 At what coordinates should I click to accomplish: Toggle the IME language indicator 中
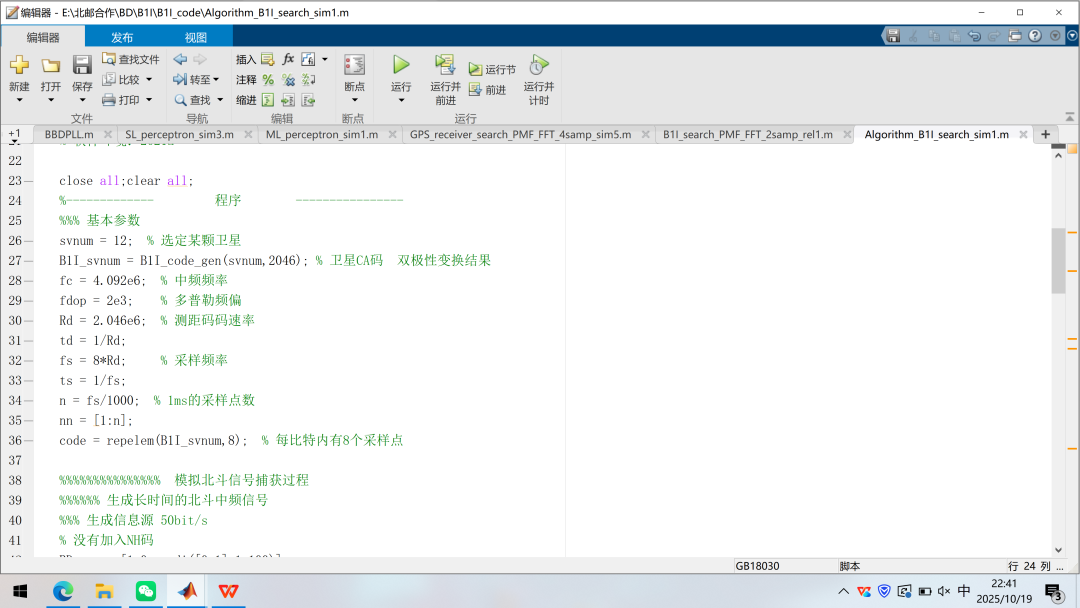pos(963,591)
